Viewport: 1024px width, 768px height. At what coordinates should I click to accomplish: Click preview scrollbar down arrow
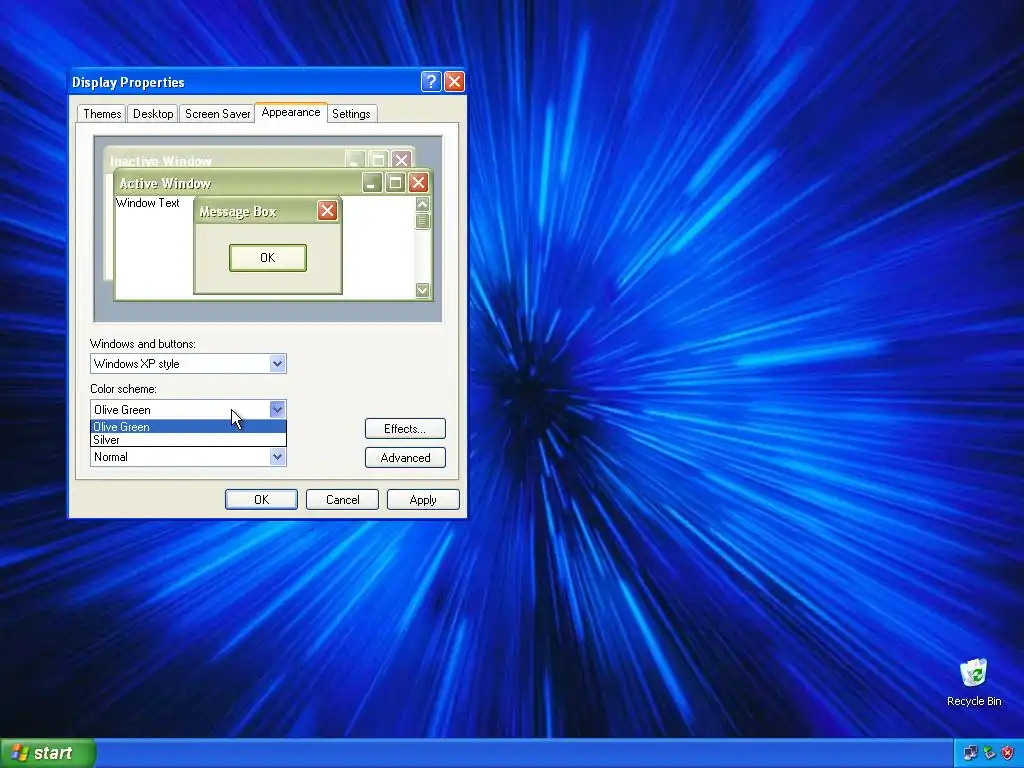(423, 290)
